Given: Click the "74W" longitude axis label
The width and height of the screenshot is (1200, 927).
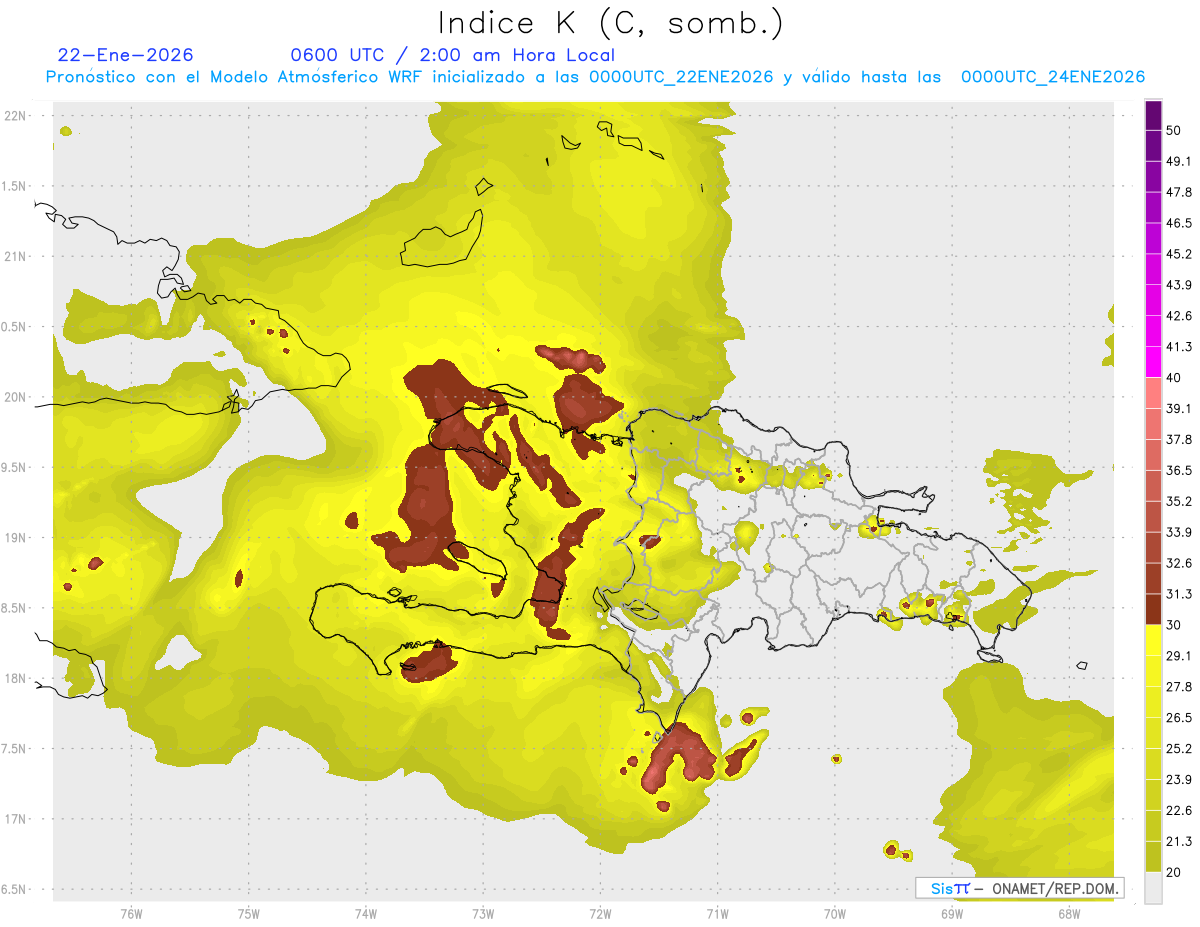Looking at the screenshot, I should tap(365, 913).
